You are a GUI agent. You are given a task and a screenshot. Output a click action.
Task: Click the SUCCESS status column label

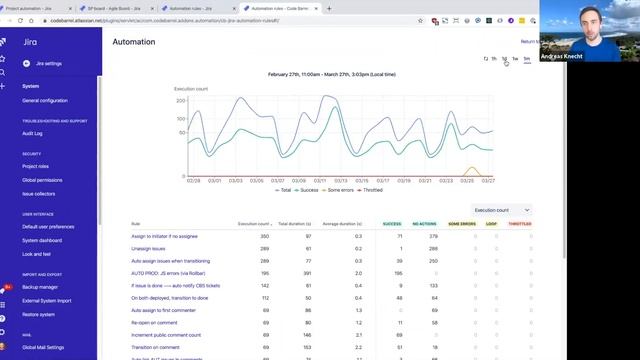pos(392,224)
